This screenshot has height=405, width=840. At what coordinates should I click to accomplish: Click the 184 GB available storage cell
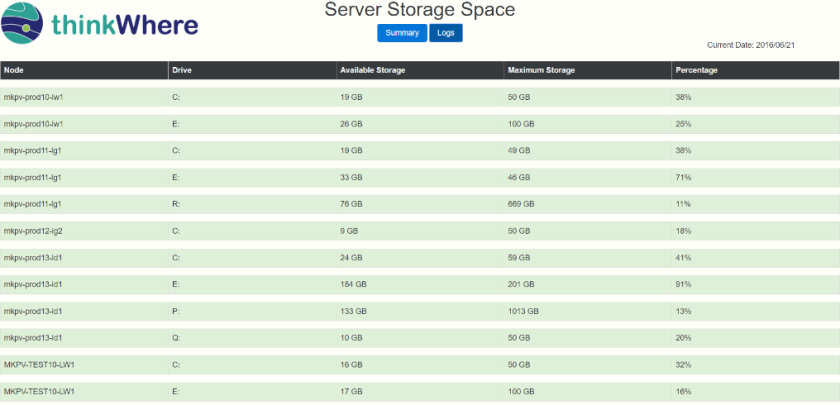tap(420, 284)
